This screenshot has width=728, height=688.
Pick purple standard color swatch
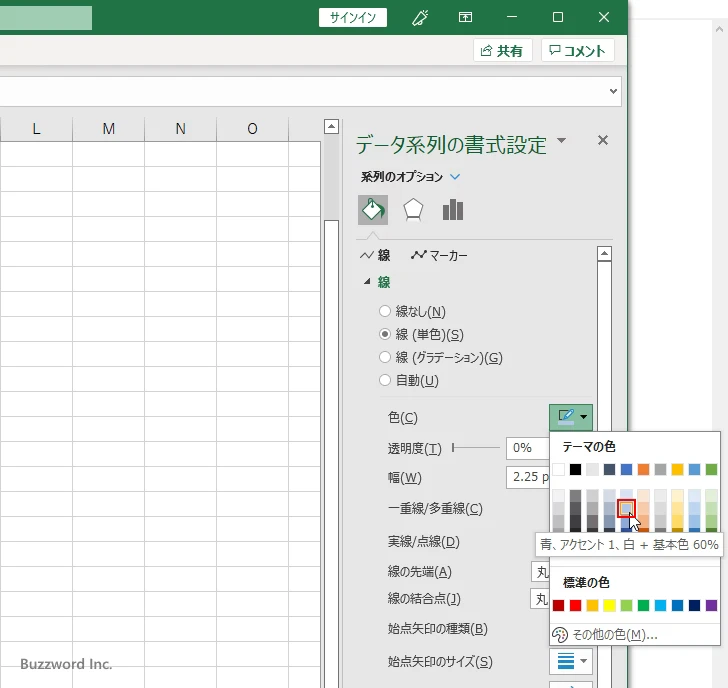711,605
